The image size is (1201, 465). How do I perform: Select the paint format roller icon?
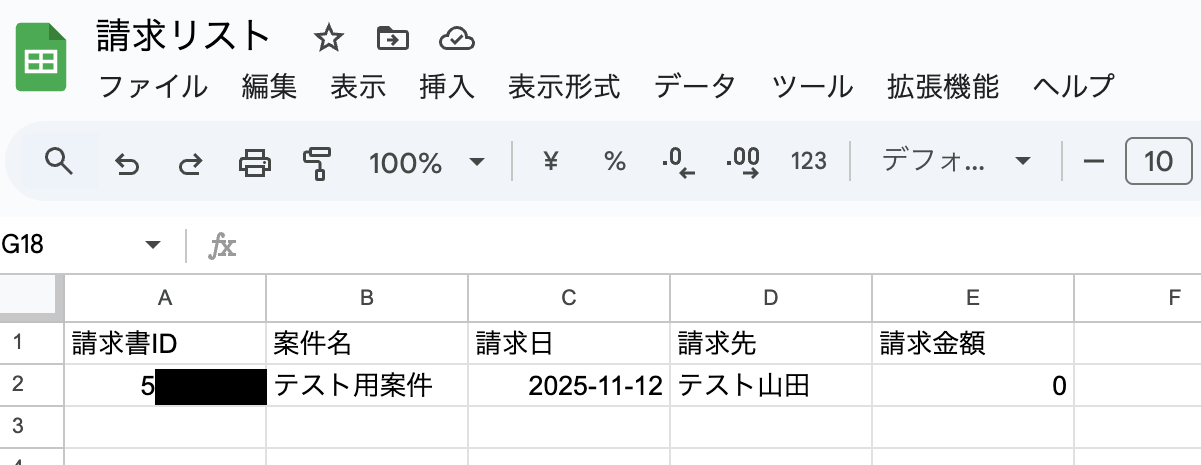(317, 162)
